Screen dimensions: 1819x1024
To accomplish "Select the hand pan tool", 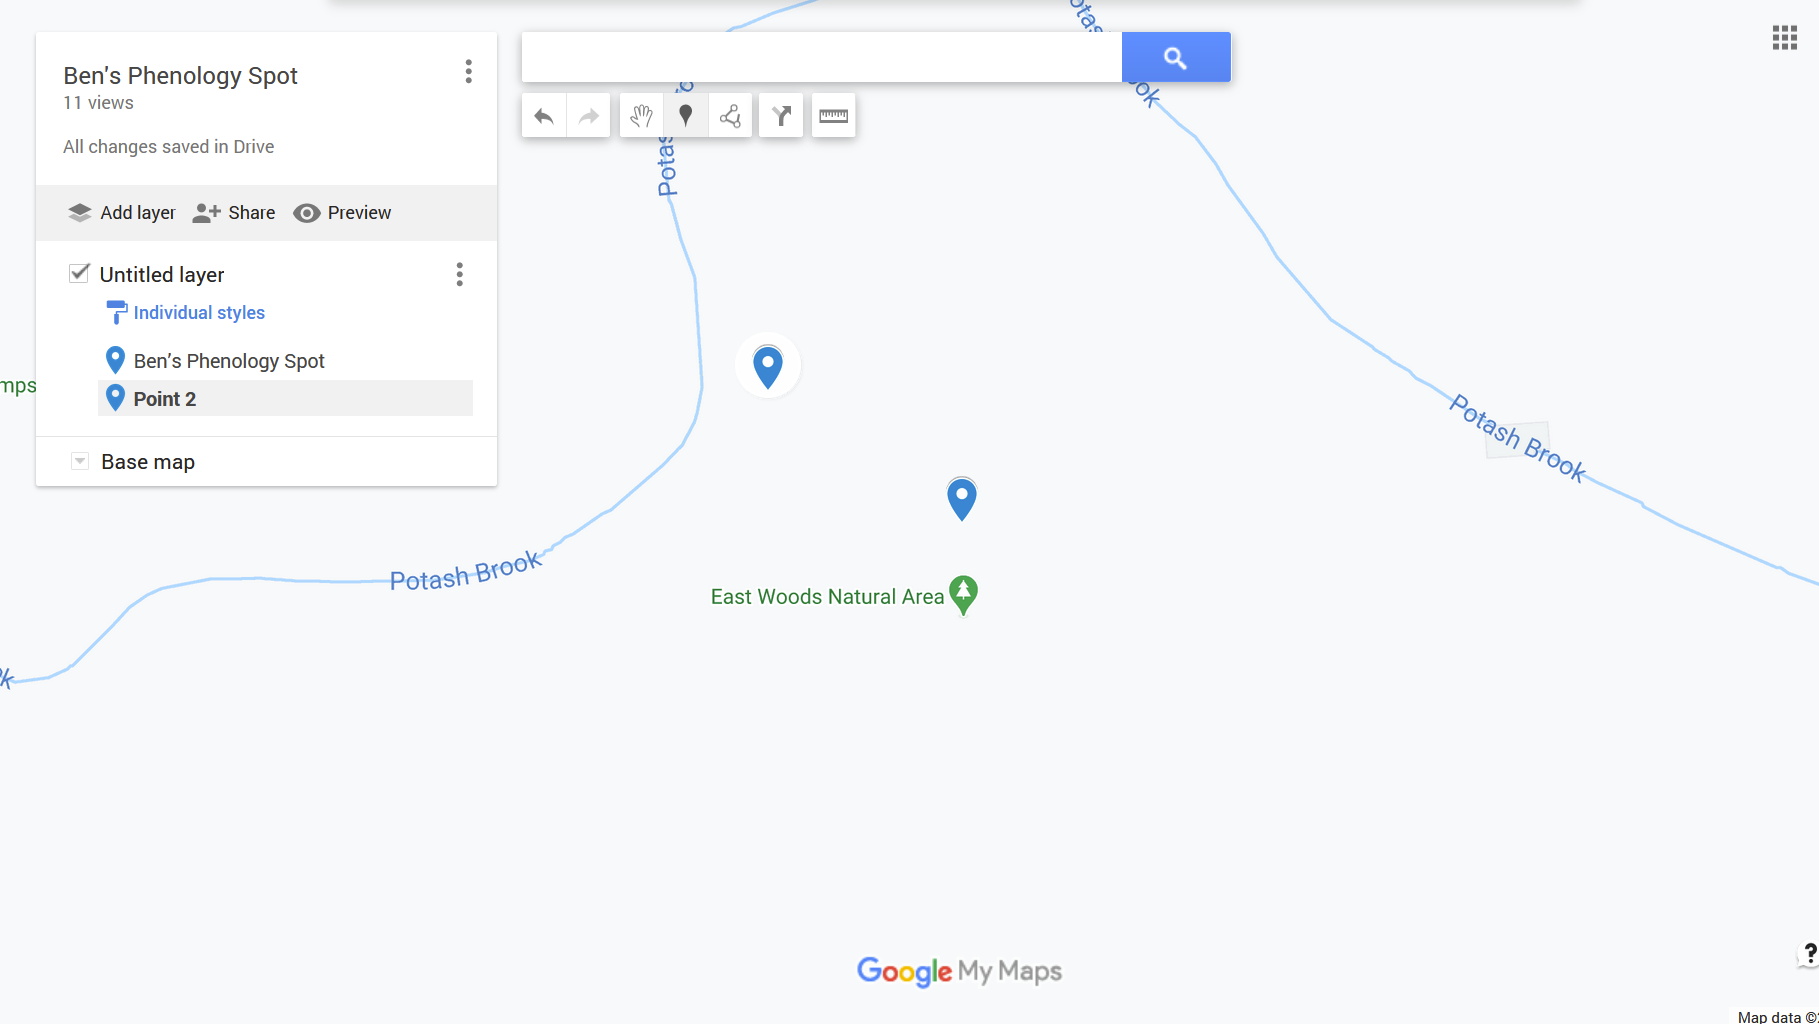I will click(641, 116).
